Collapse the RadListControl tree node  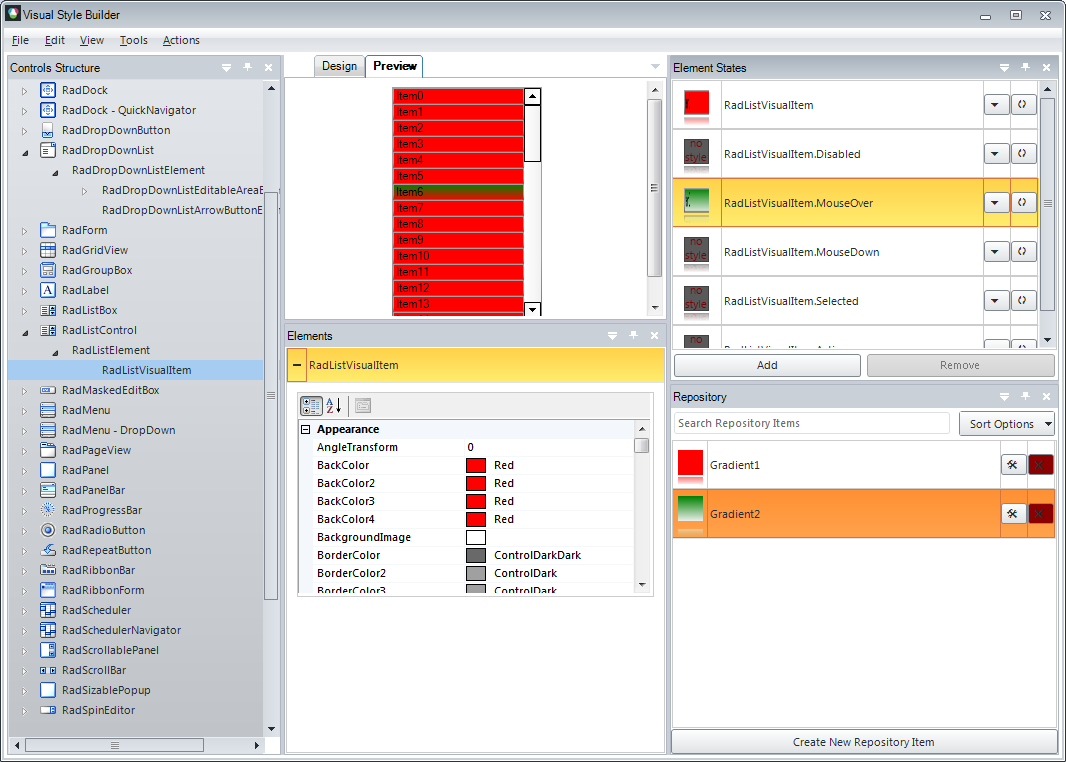pos(25,331)
